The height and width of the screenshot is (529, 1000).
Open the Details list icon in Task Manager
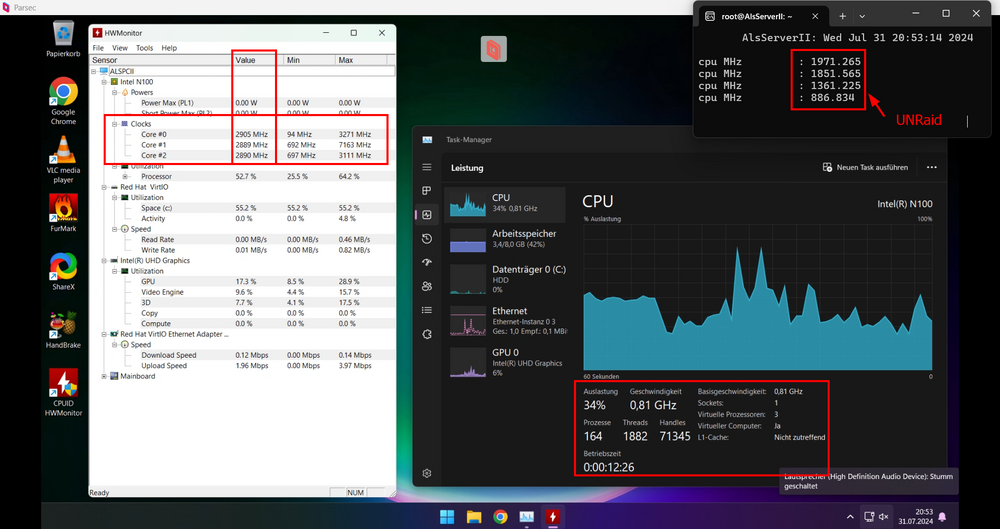click(427, 310)
